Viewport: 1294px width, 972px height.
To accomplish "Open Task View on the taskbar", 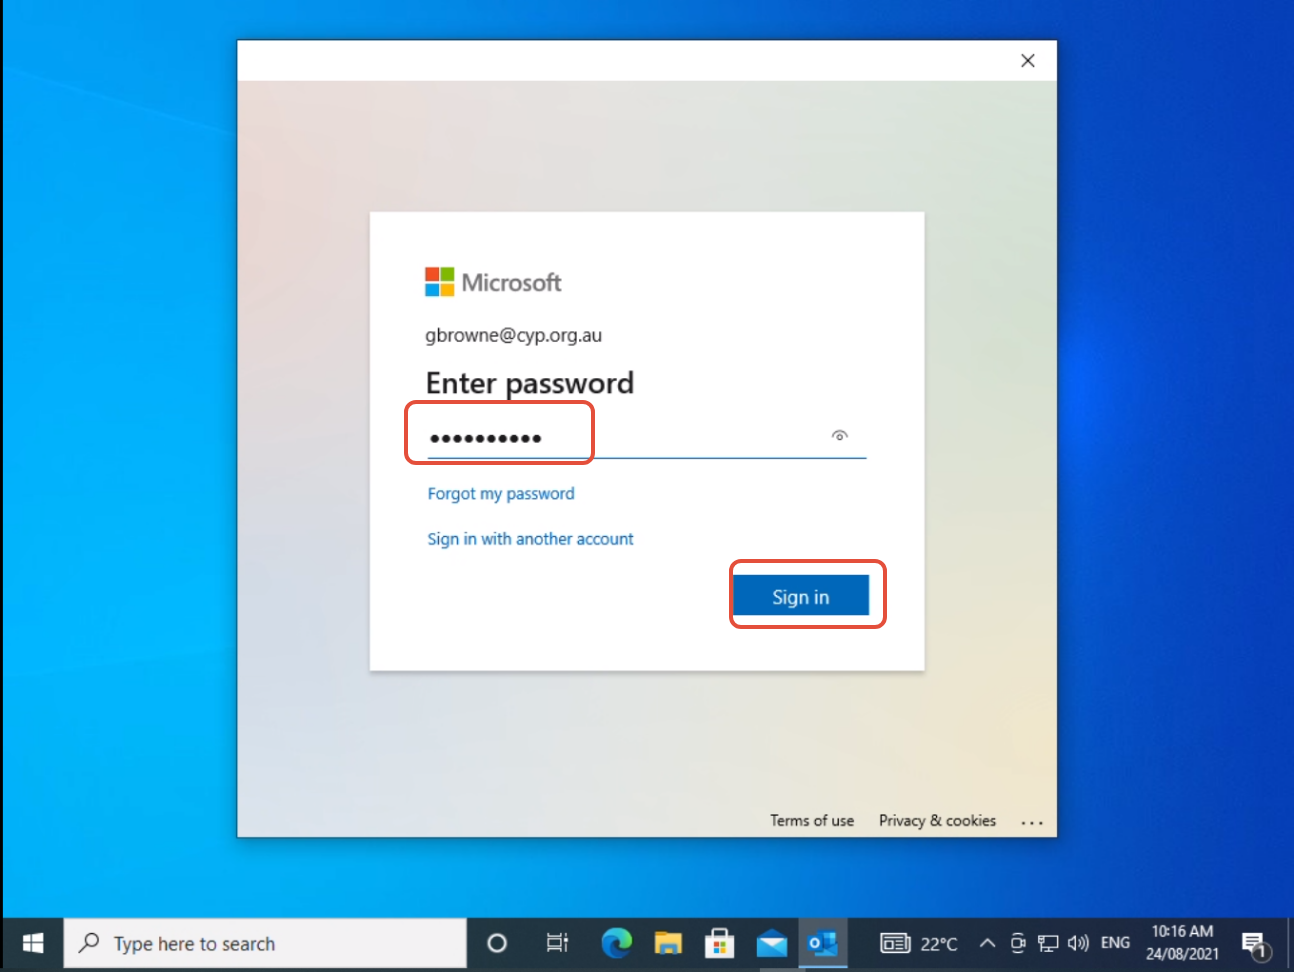I will coord(557,944).
